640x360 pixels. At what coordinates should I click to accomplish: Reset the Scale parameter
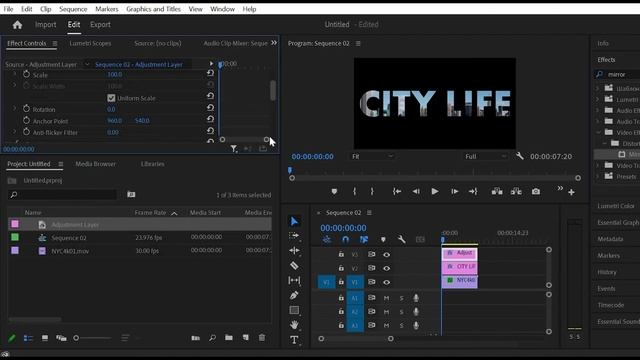coord(210,73)
